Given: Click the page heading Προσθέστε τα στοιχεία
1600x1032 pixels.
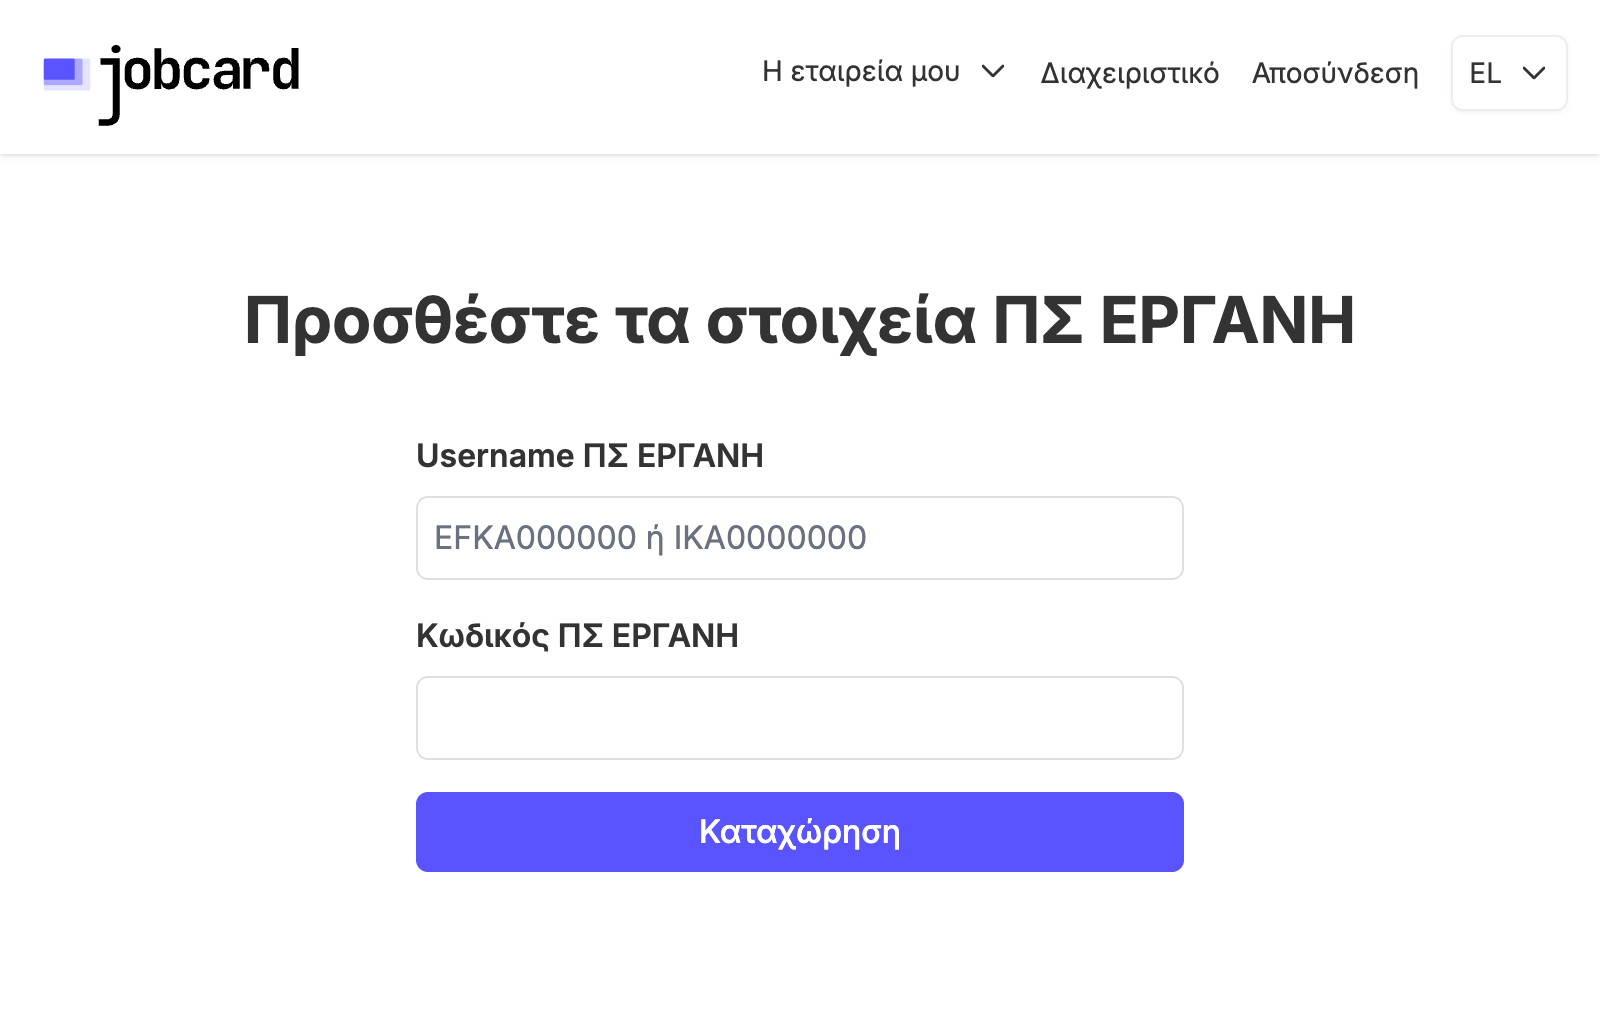Looking at the screenshot, I should (799, 320).
